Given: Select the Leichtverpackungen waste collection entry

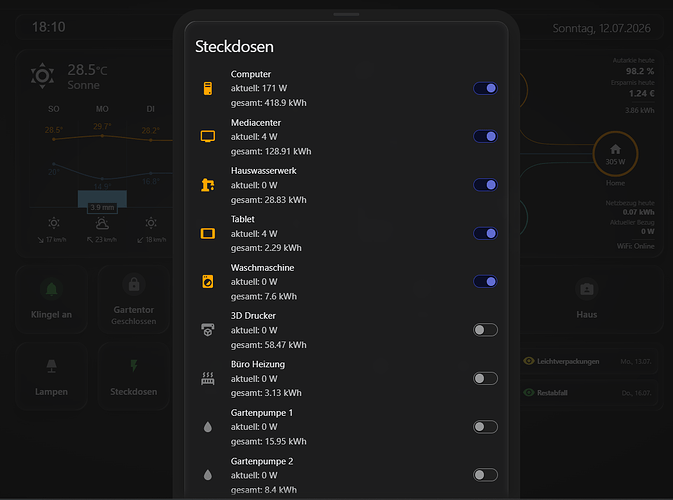Looking at the screenshot, I should [588, 361].
